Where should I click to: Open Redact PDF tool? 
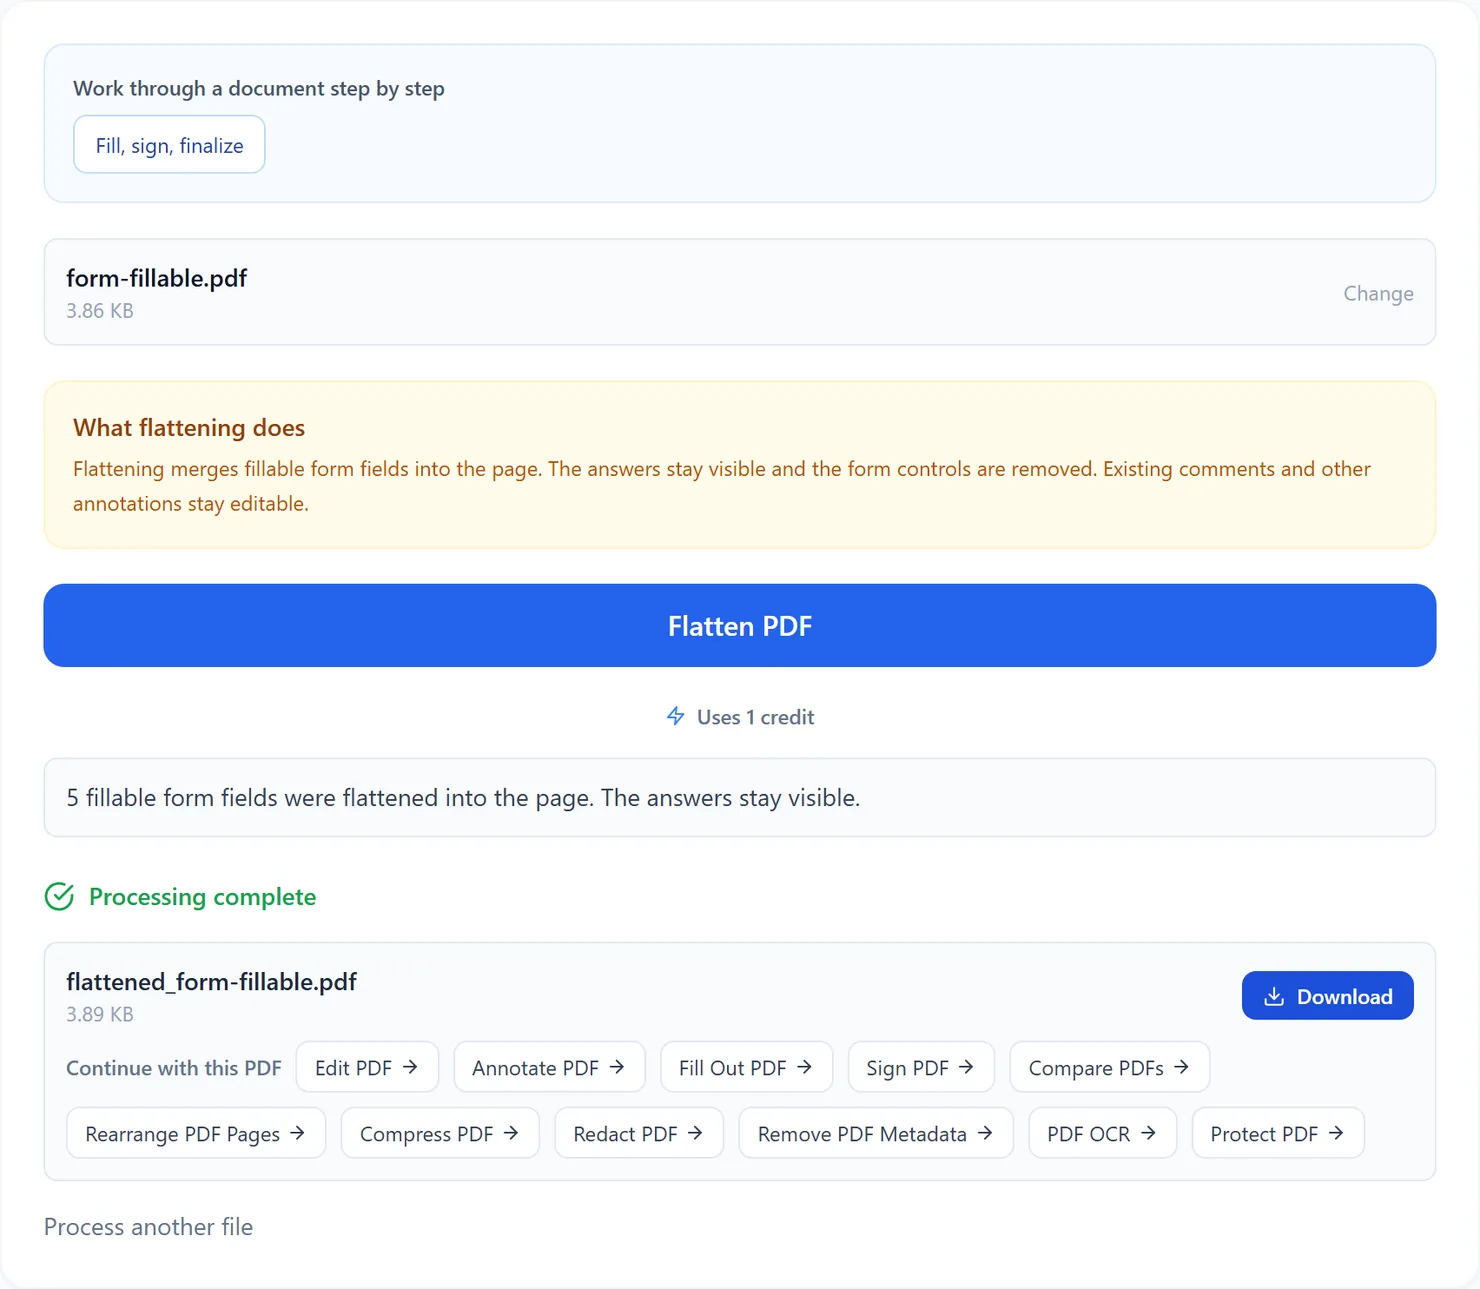point(639,1133)
